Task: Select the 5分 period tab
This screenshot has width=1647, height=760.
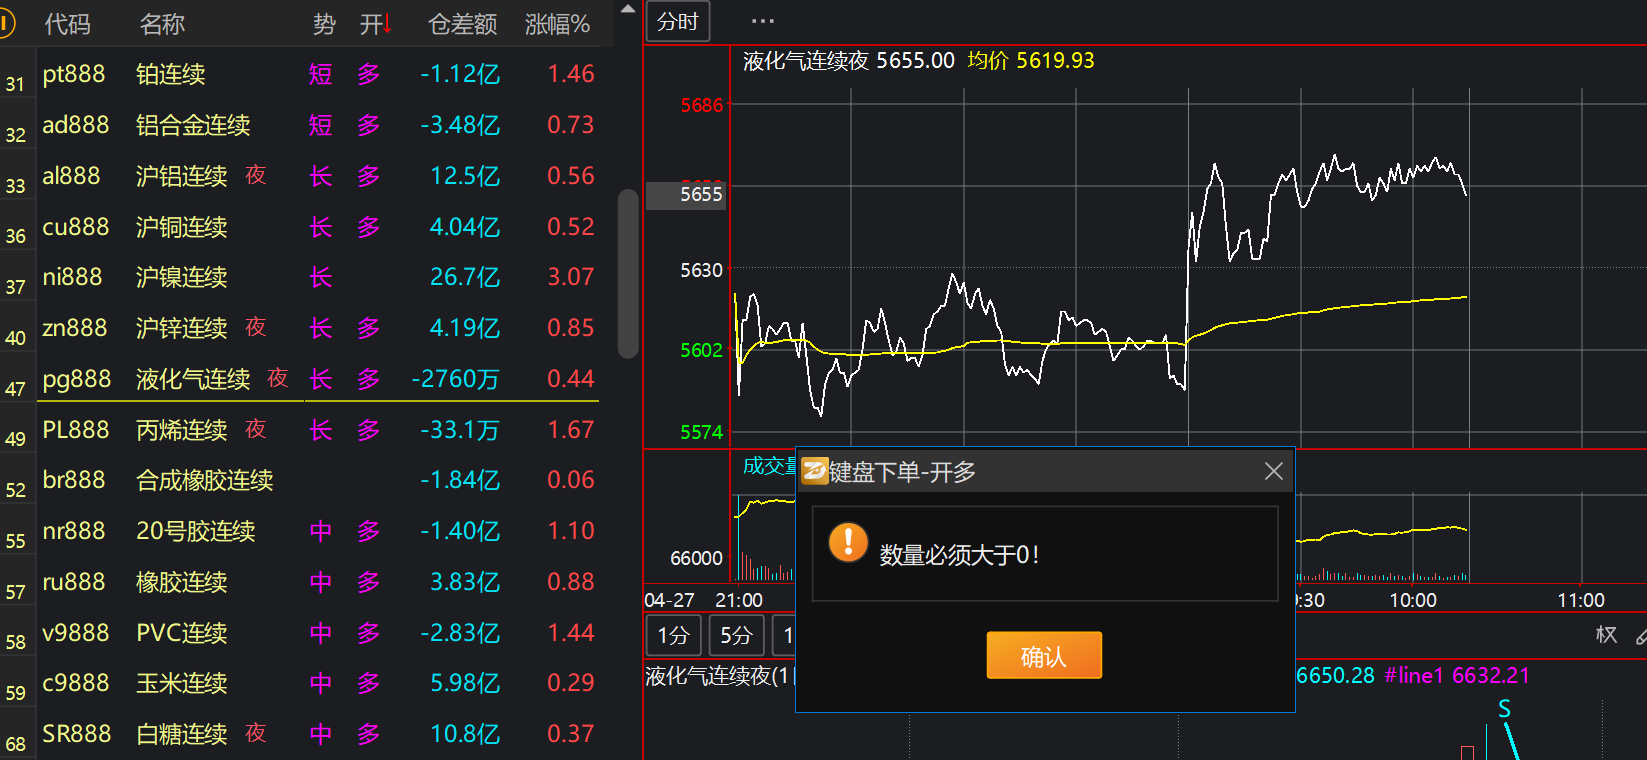Action: pyautogui.click(x=736, y=635)
